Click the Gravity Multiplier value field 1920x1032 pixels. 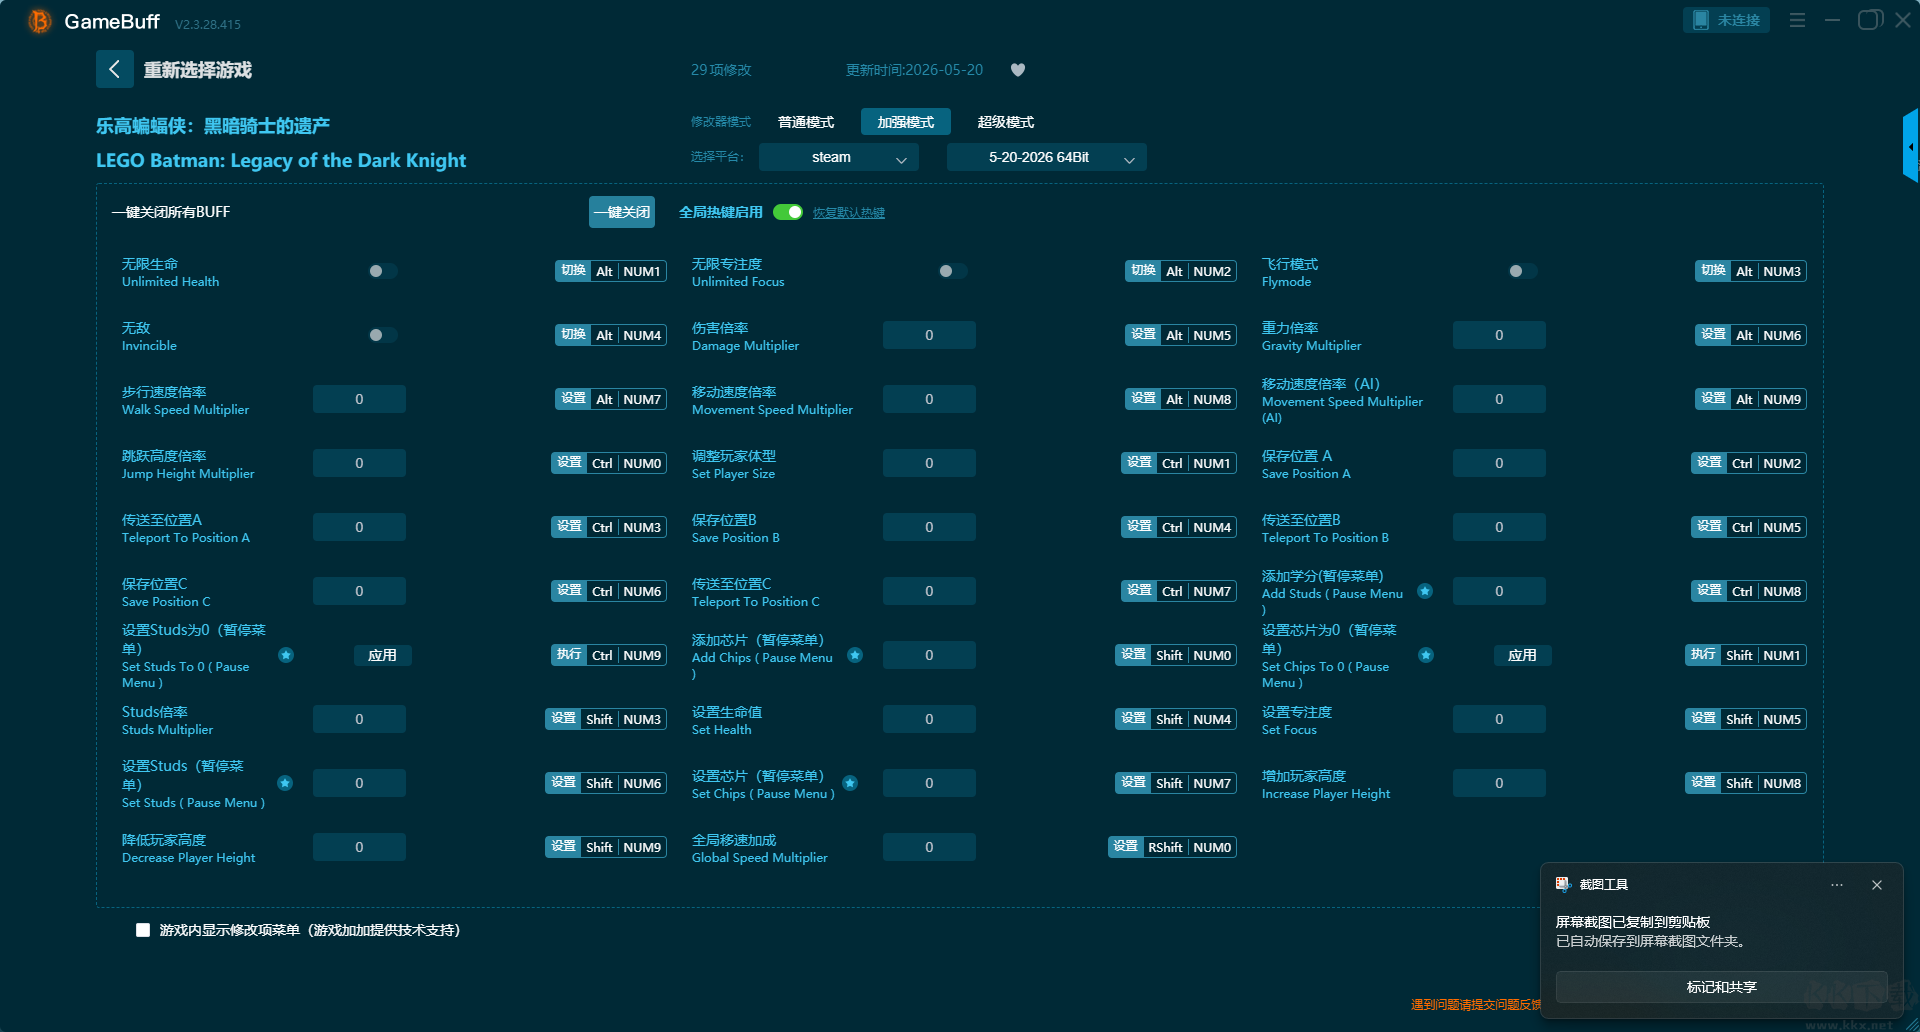point(1499,335)
